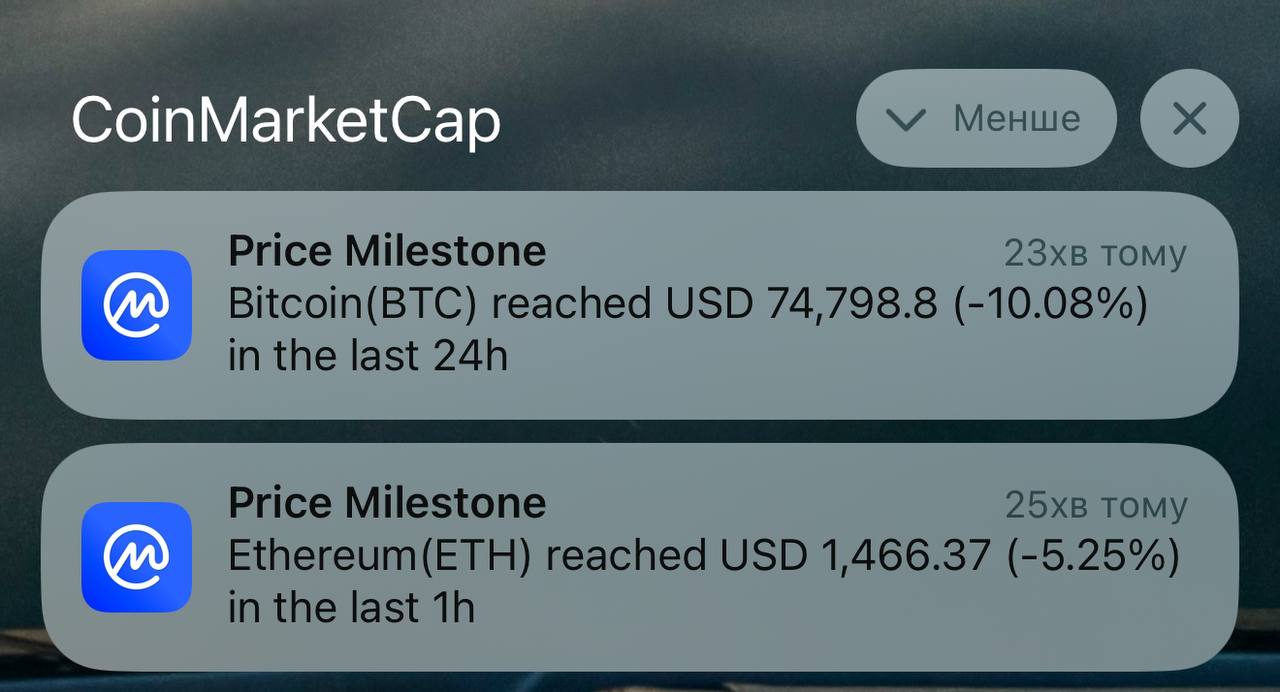Select the -5.25% change figure
The height and width of the screenshot is (692, 1280).
(x=1093, y=556)
